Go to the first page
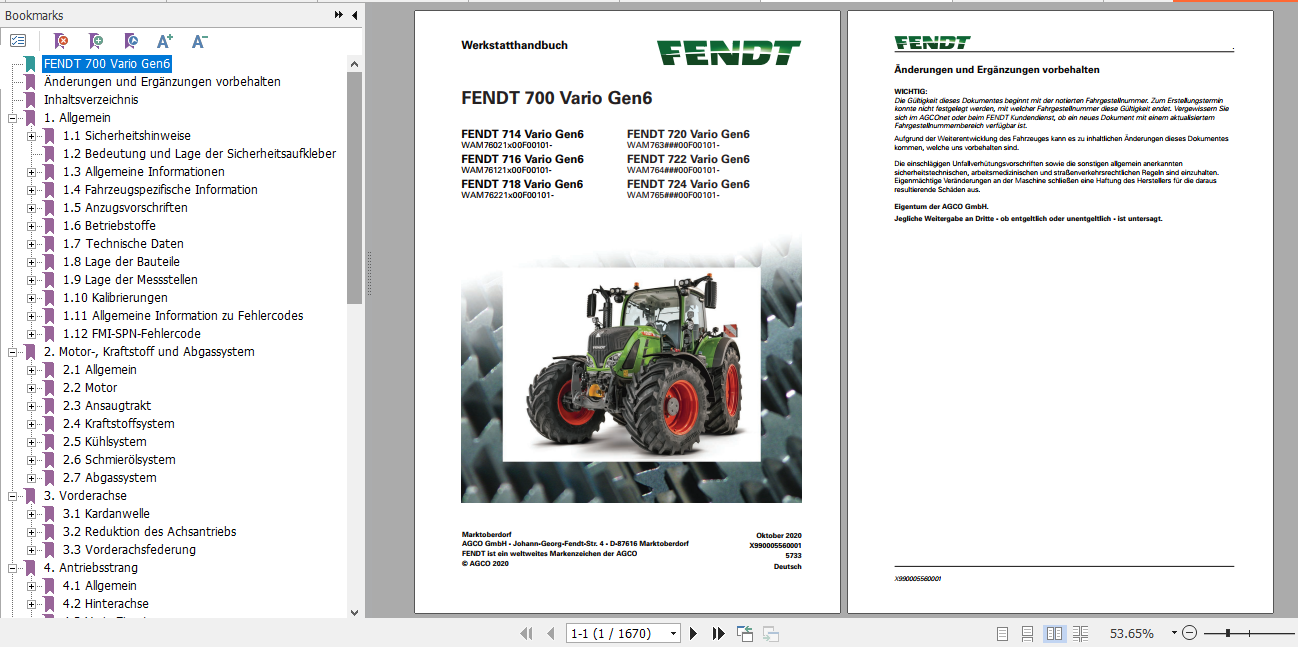Image resolution: width=1298 pixels, height=647 pixels. coord(526,633)
